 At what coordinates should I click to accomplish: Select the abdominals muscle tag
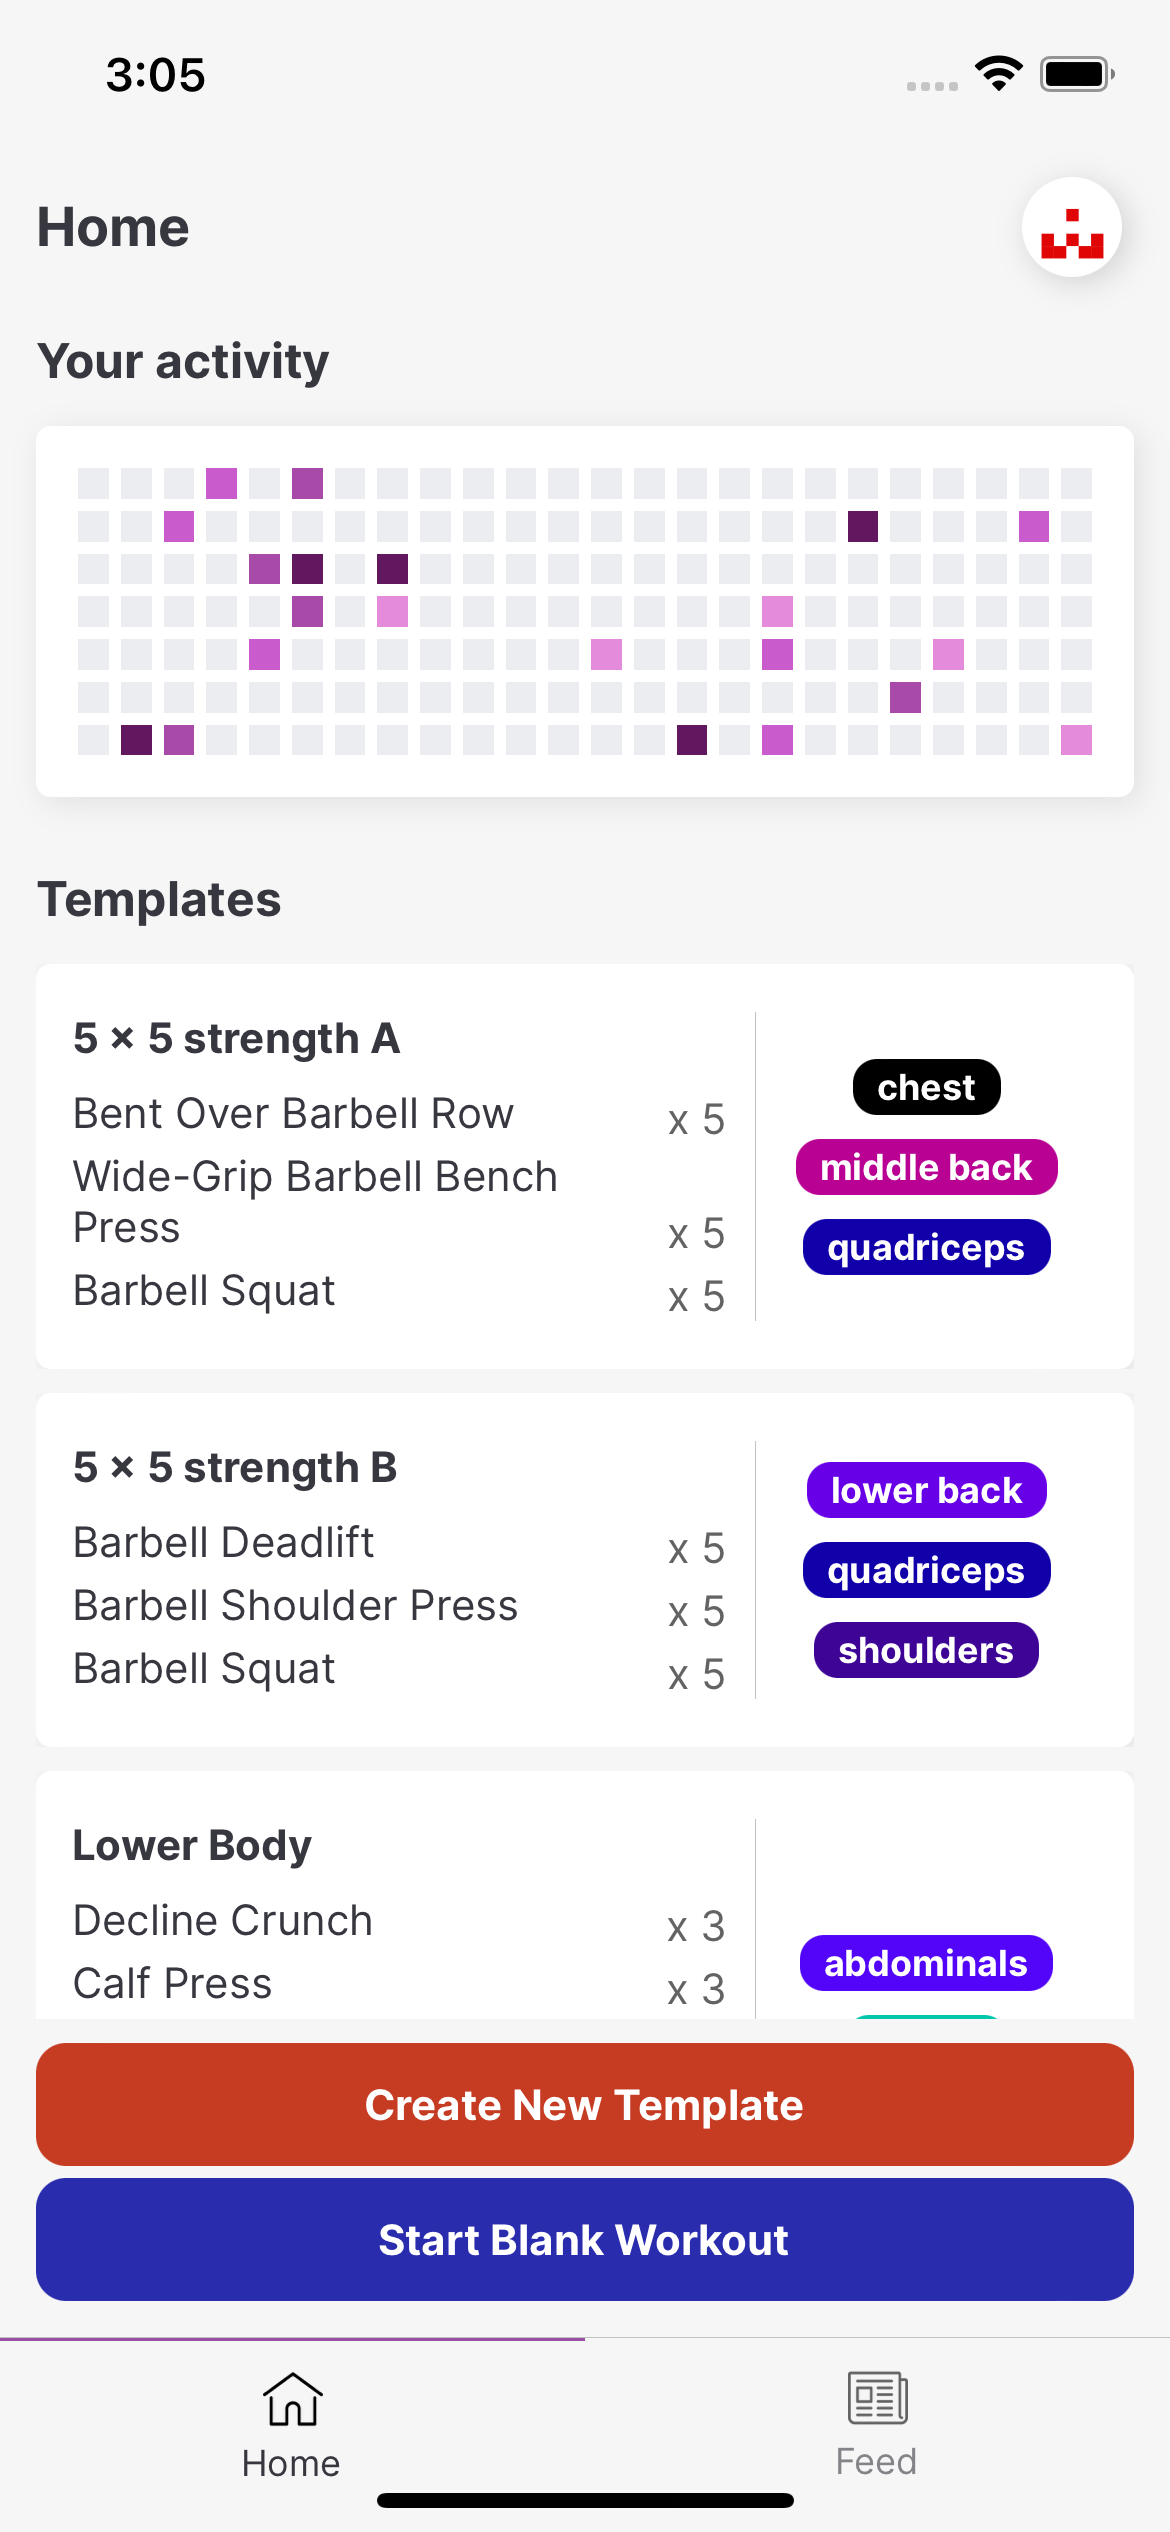pyautogui.click(x=926, y=1963)
